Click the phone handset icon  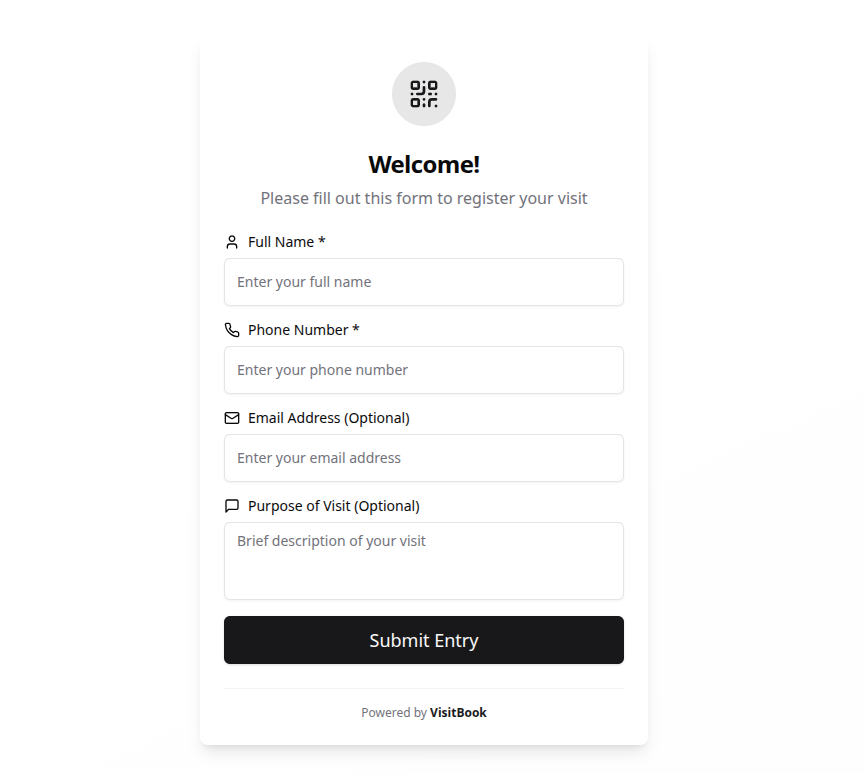(232, 330)
